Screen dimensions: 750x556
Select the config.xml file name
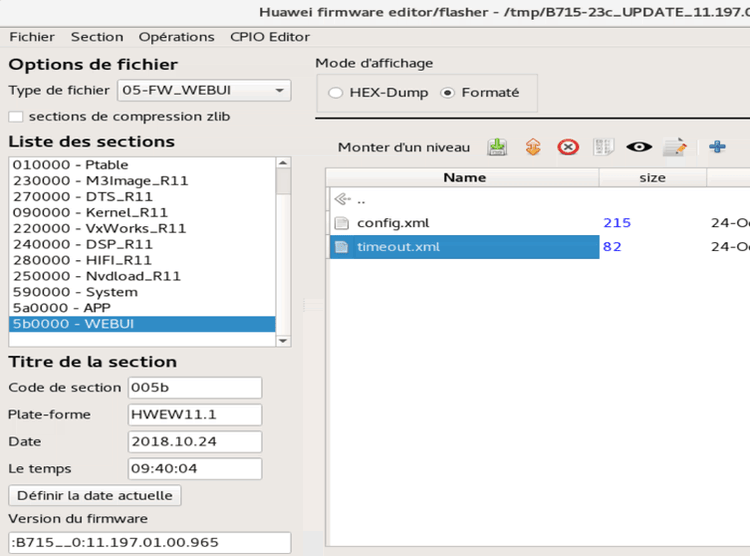pos(393,223)
